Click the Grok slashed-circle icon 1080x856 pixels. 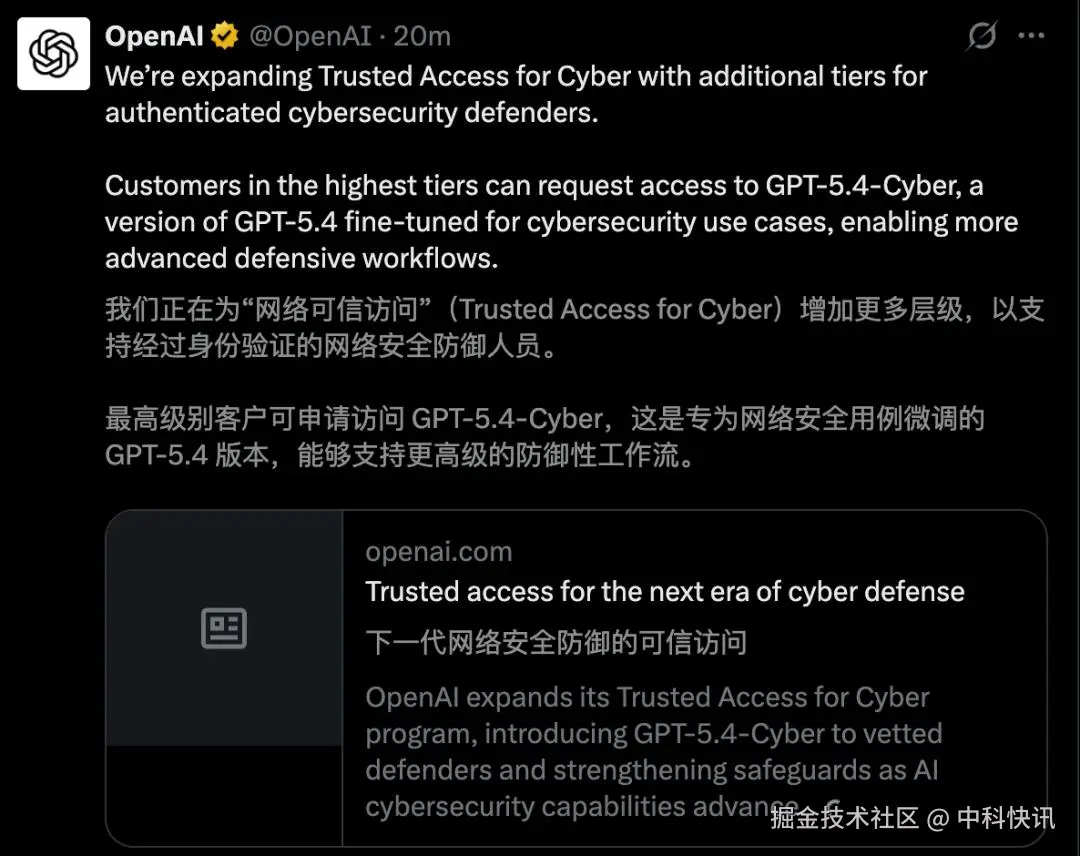(x=982, y=37)
